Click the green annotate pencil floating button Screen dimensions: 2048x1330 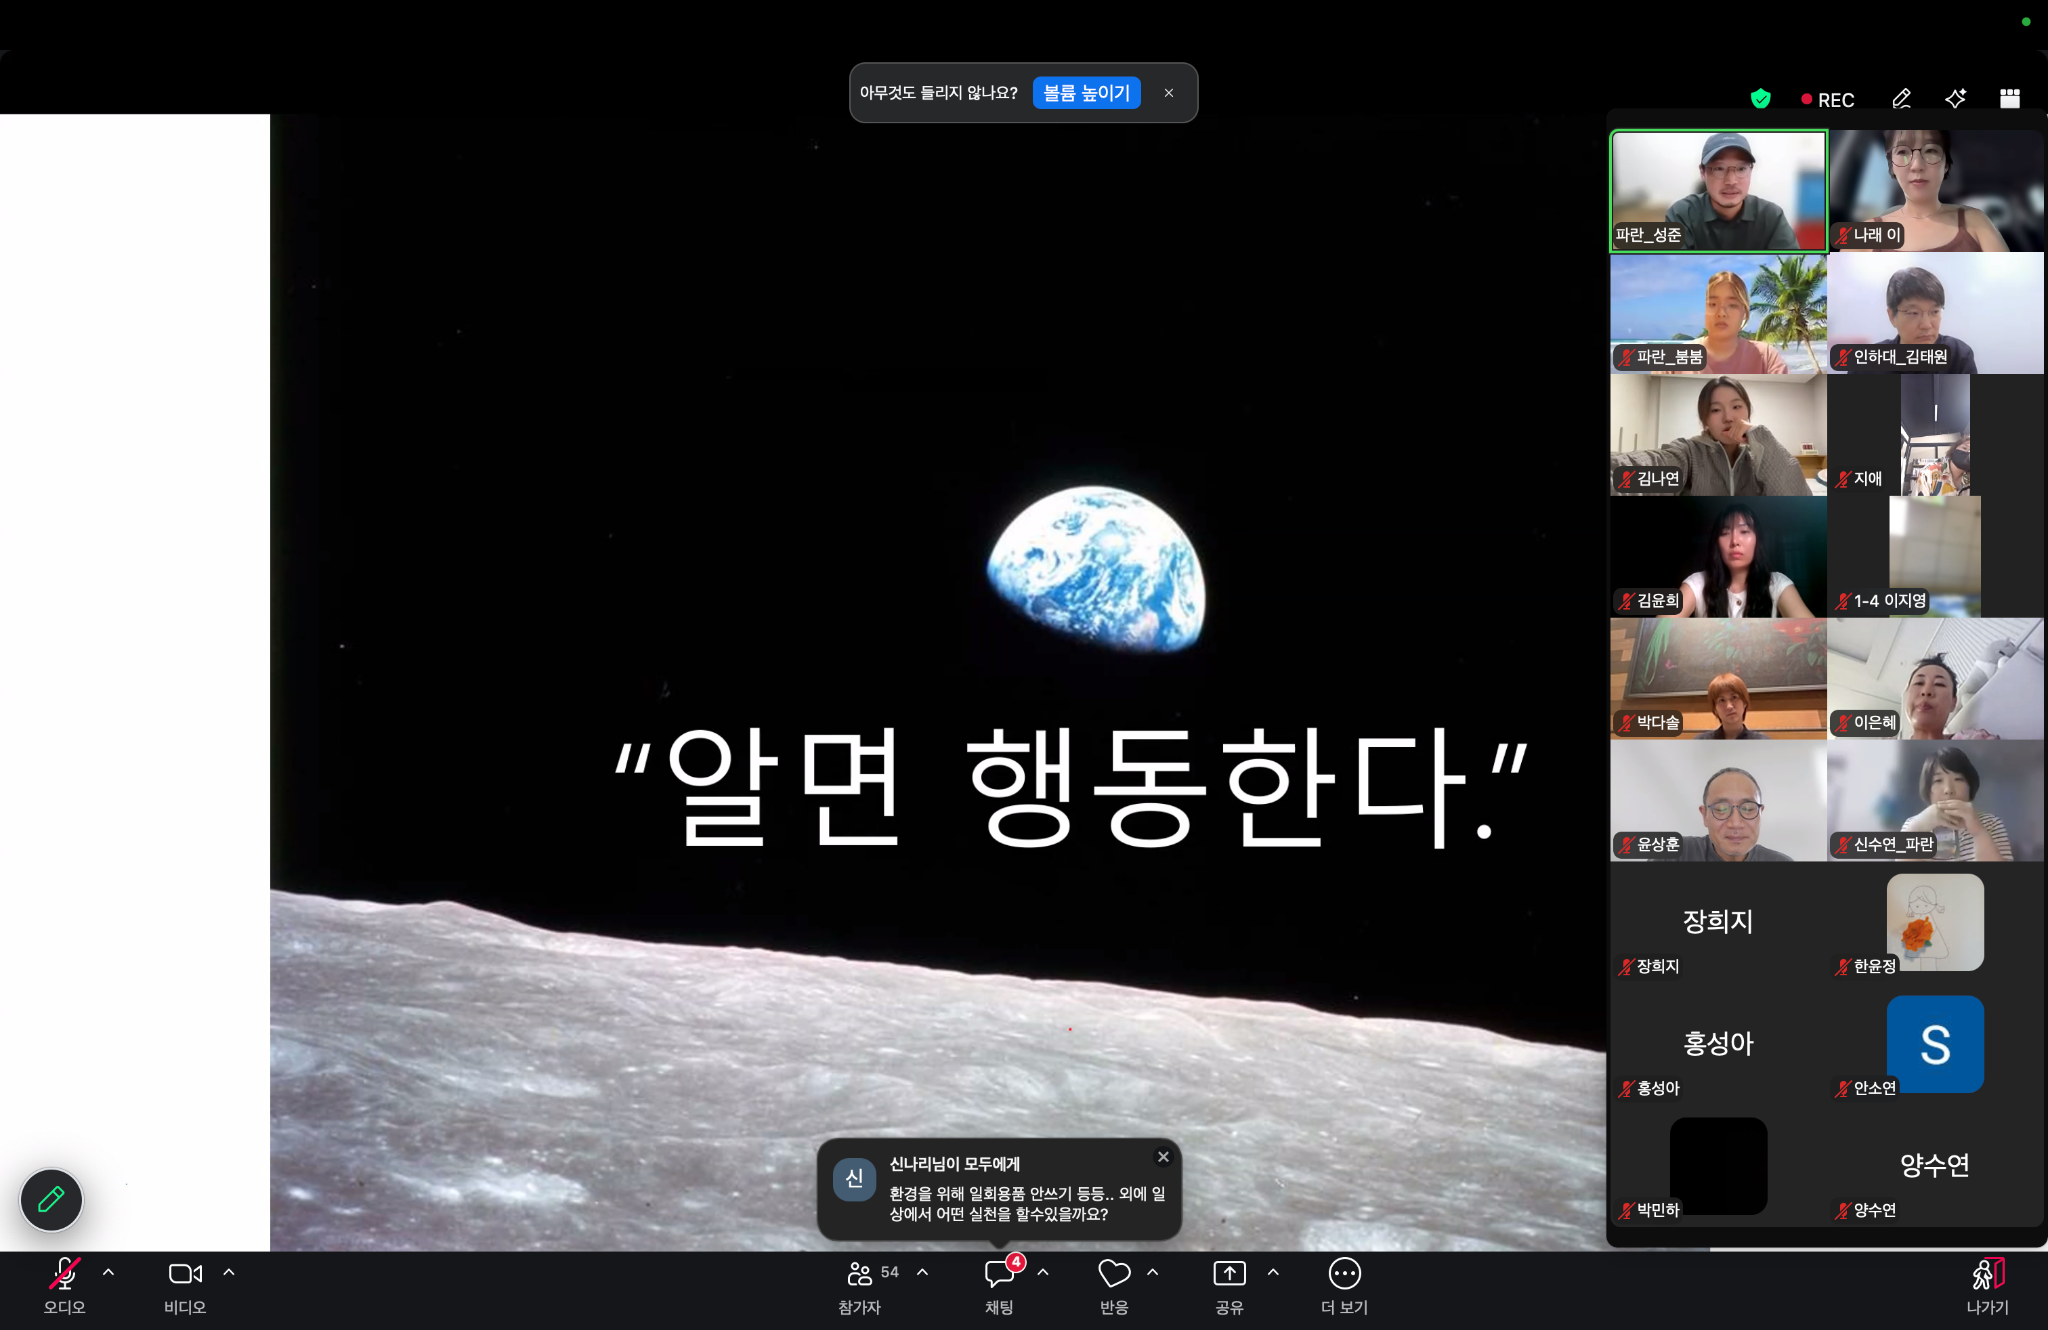tap(51, 1199)
